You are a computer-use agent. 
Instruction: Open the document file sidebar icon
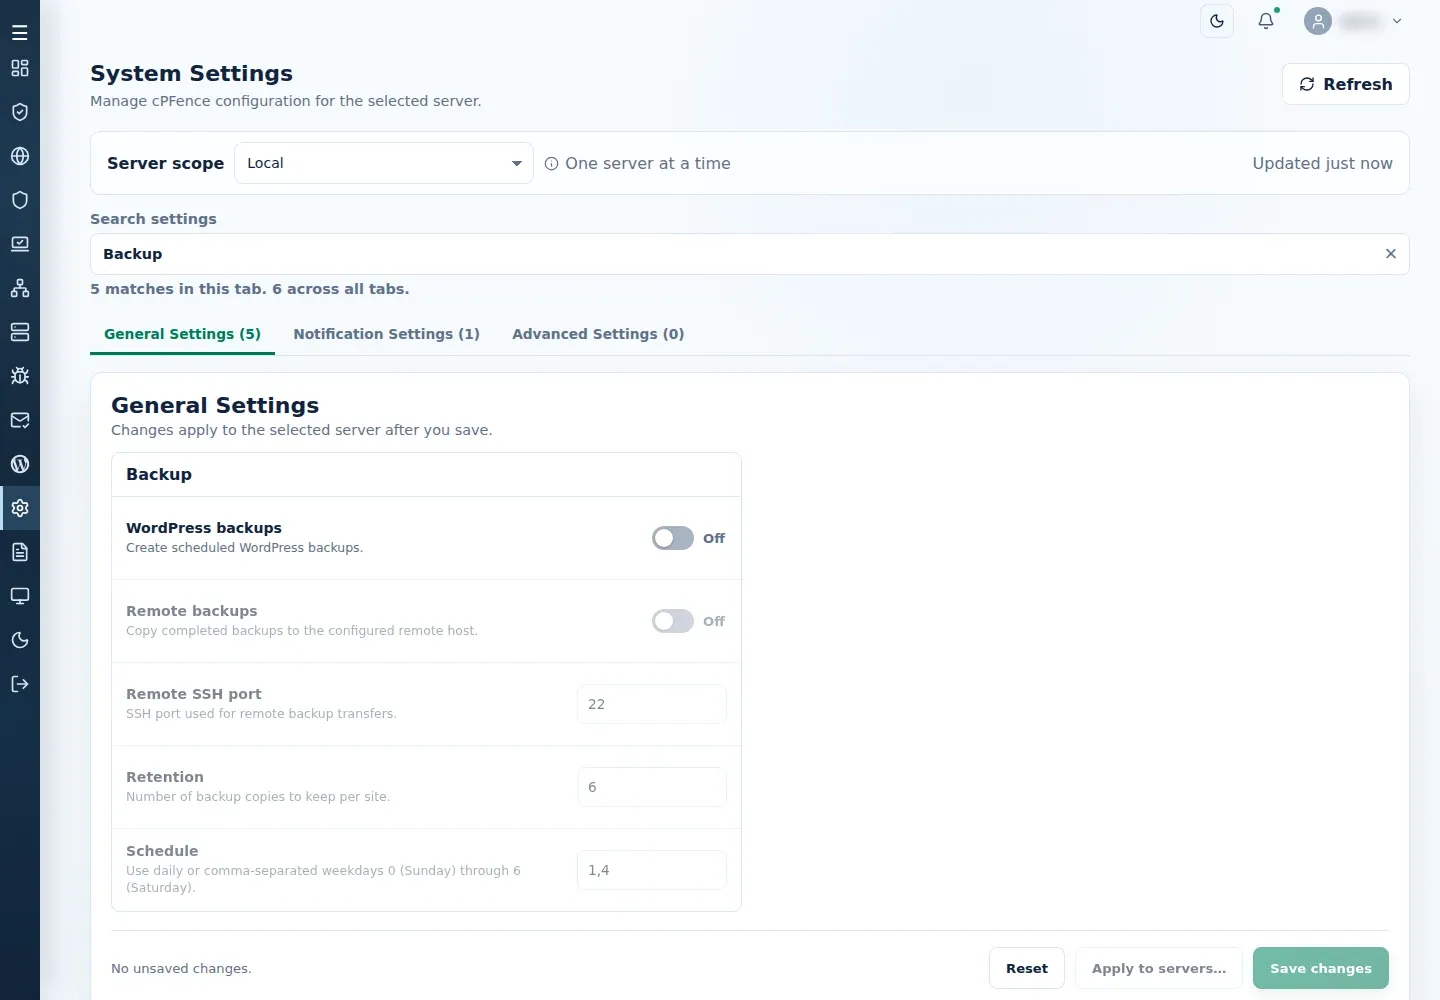pos(20,552)
